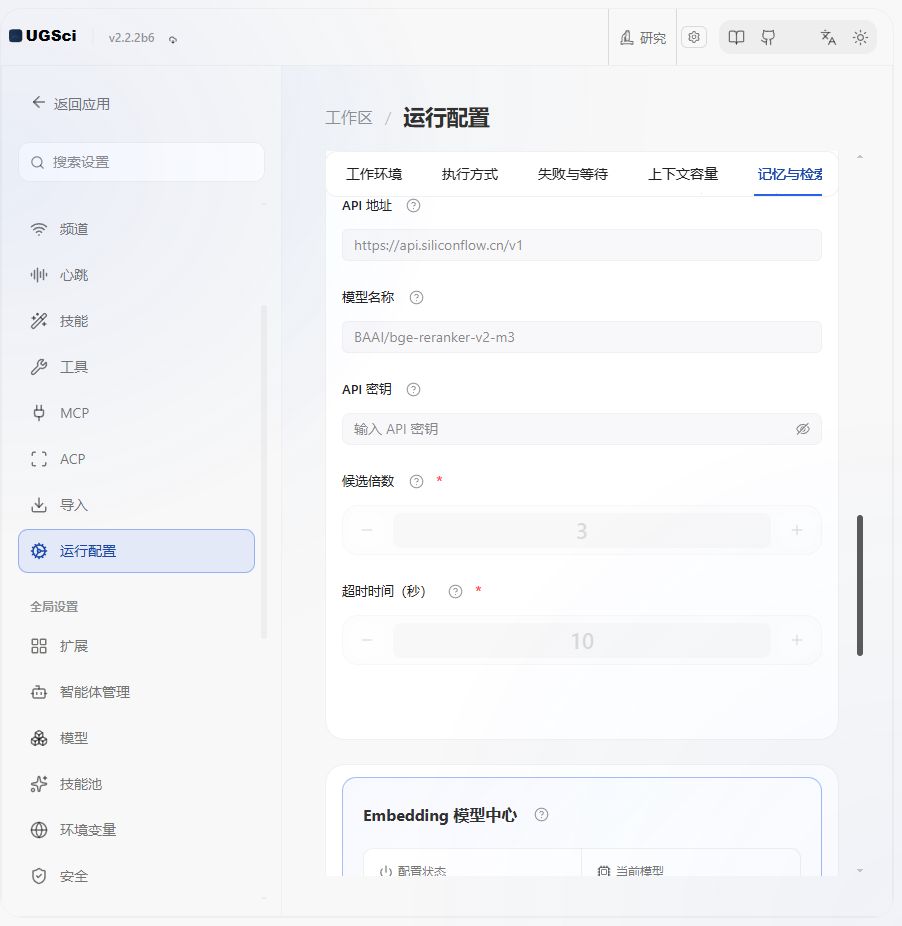
Task: Click the scroll-down arrow of content pane
Action: pyautogui.click(x=860, y=870)
